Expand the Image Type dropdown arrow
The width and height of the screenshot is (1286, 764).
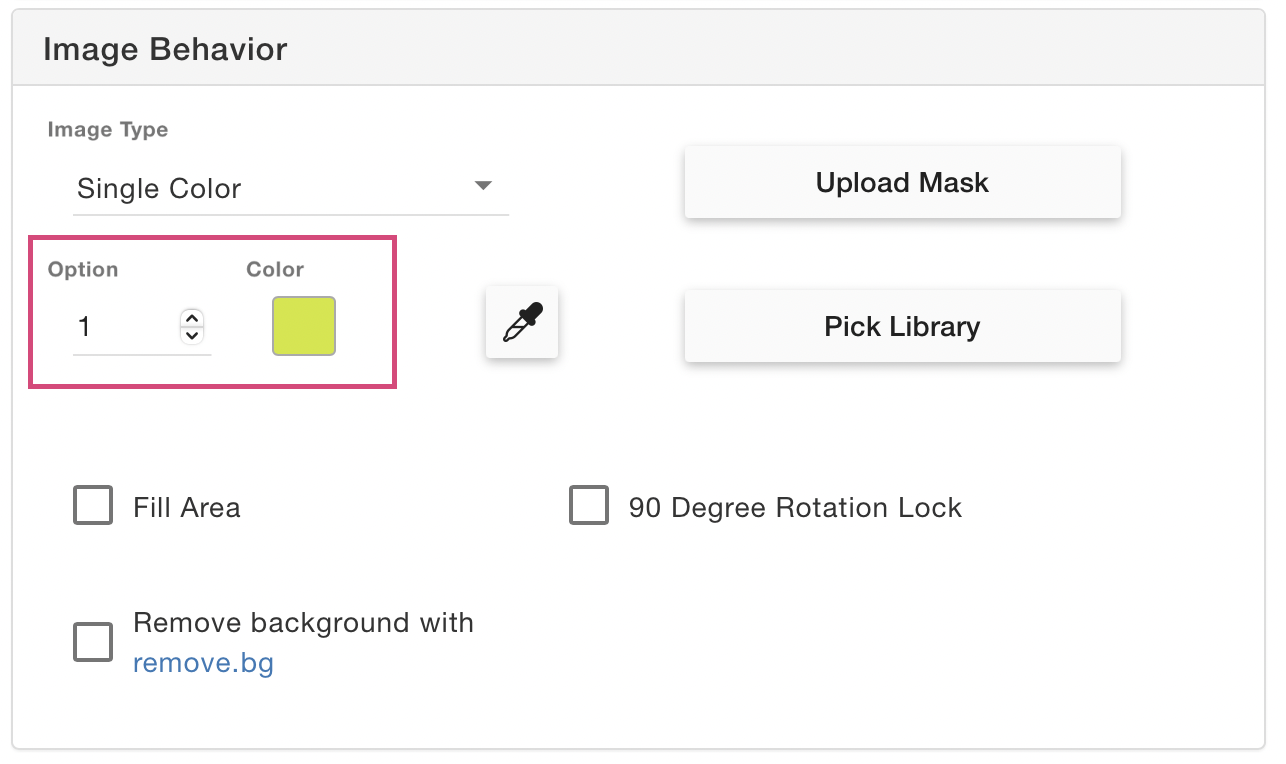[483, 186]
